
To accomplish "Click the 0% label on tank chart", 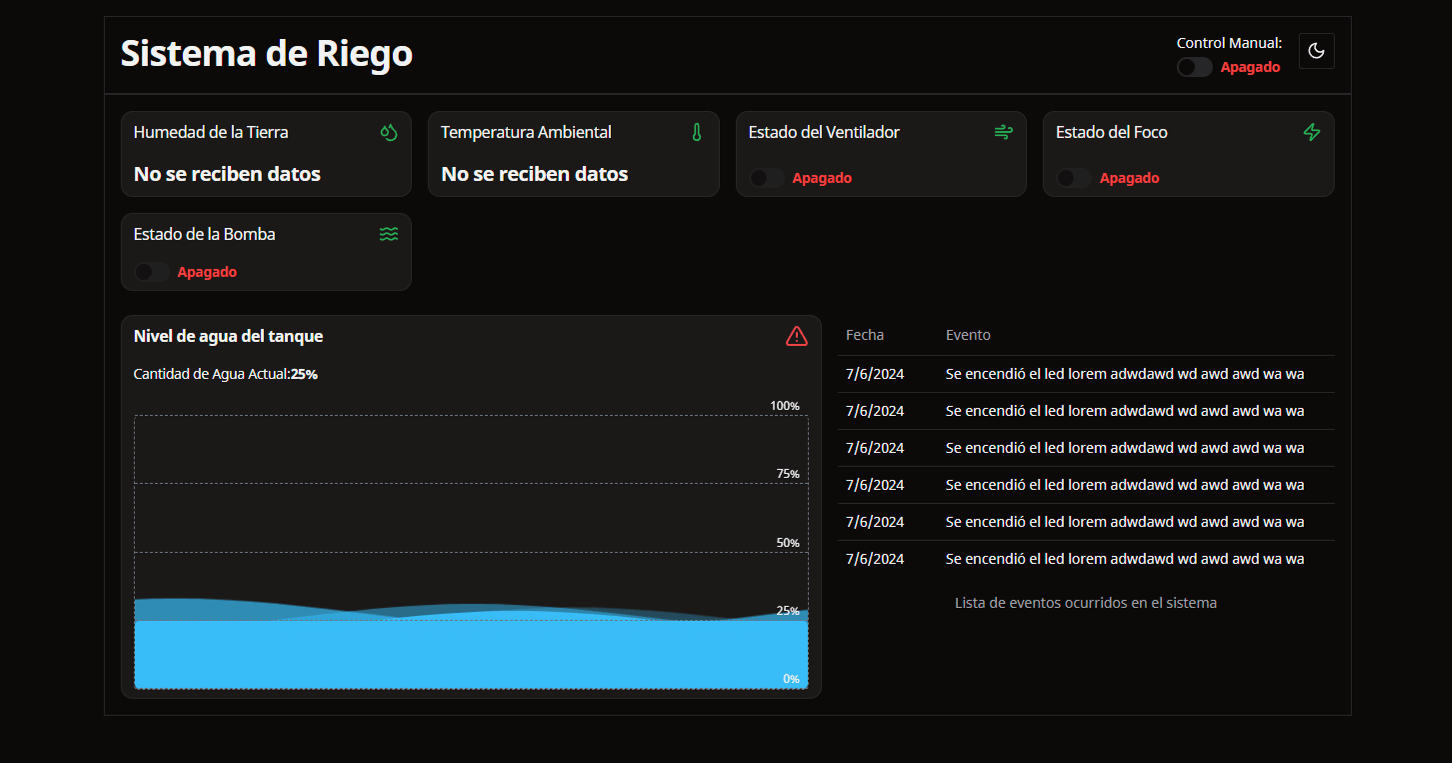I will pos(791,679).
